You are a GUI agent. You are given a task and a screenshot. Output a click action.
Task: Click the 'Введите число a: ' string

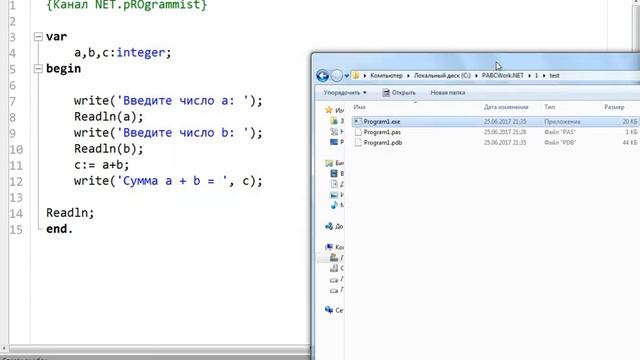click(x=182, y=101)
